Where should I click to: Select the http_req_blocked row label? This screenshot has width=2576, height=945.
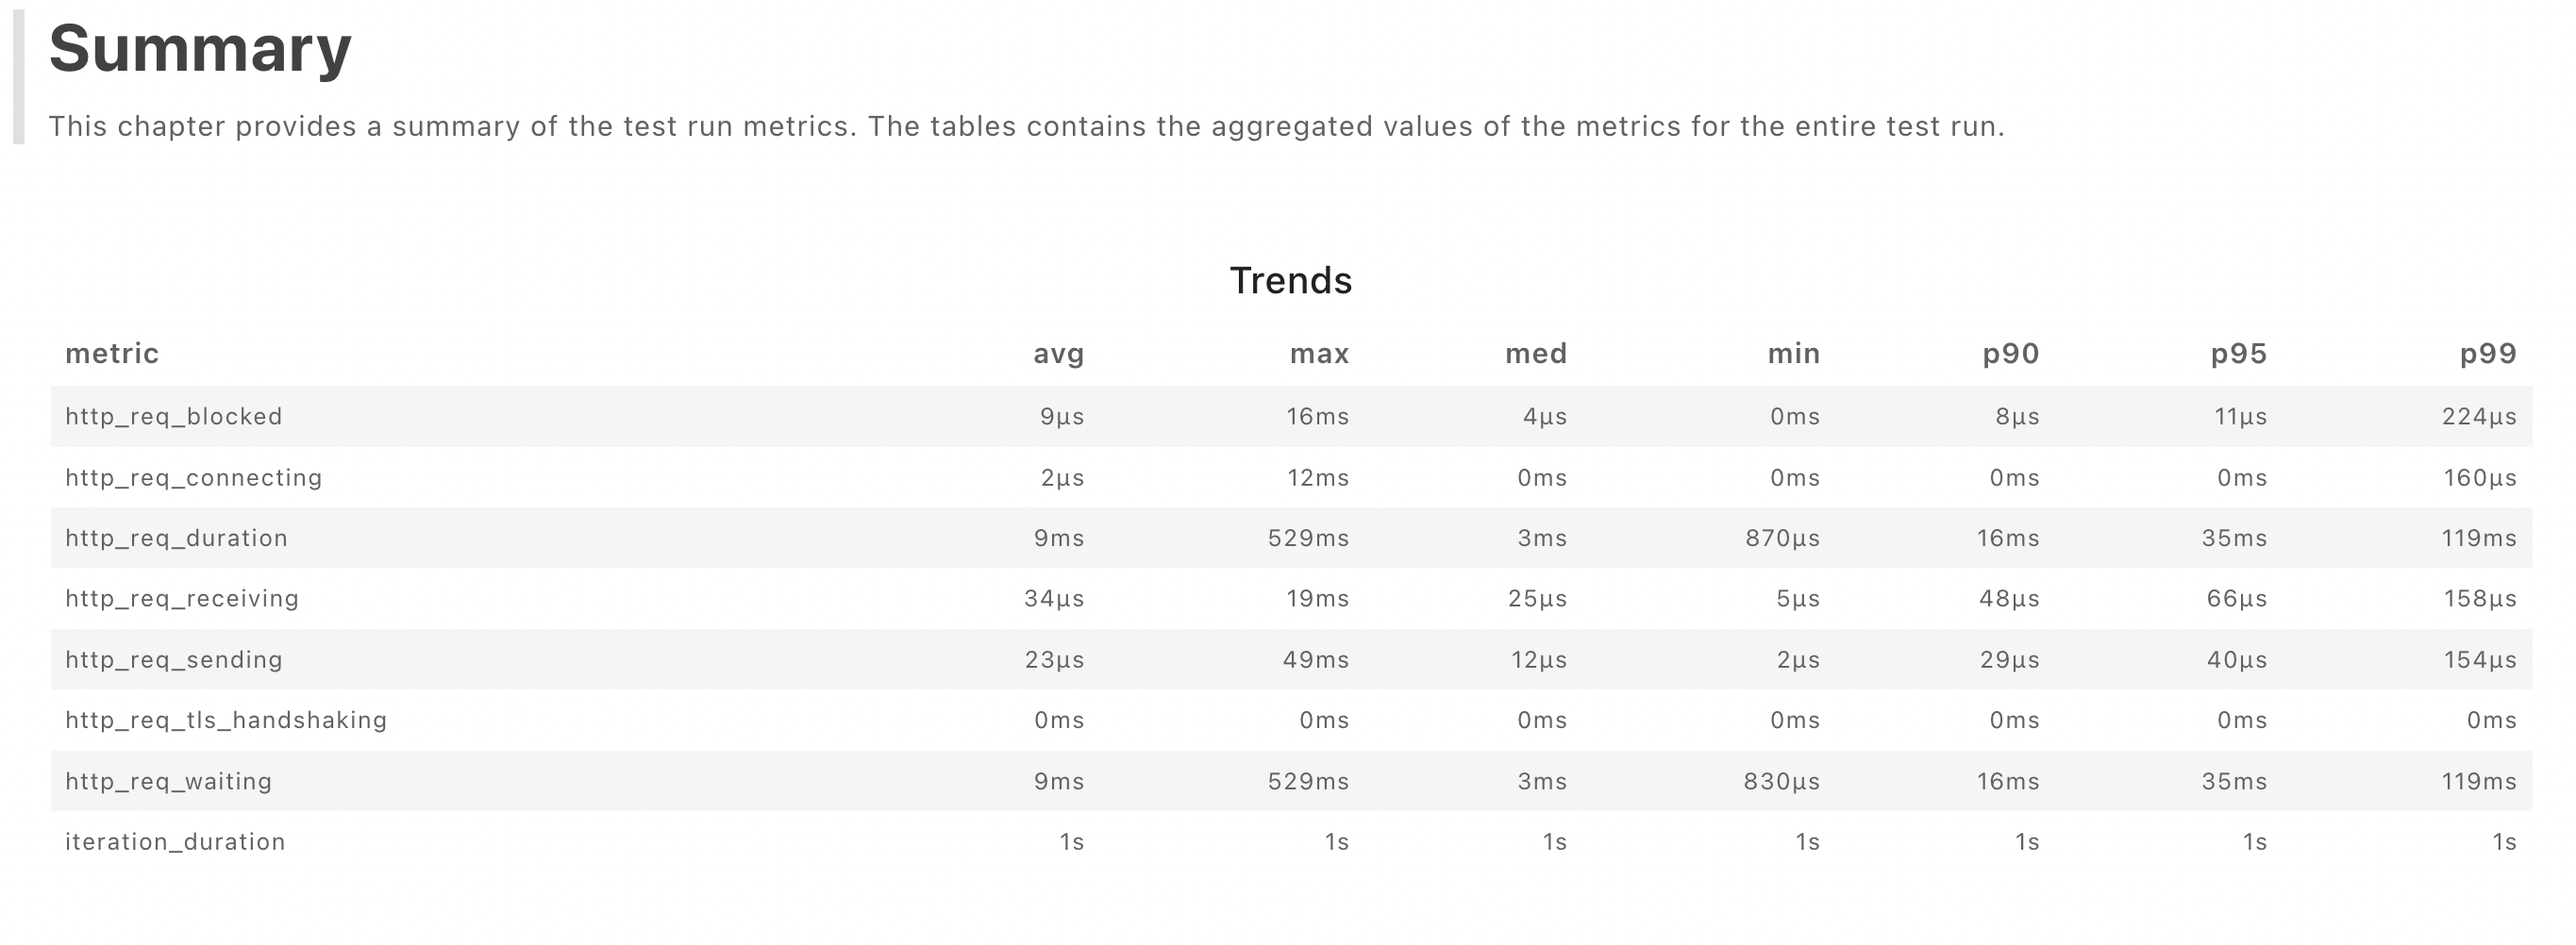pos(174,417)
